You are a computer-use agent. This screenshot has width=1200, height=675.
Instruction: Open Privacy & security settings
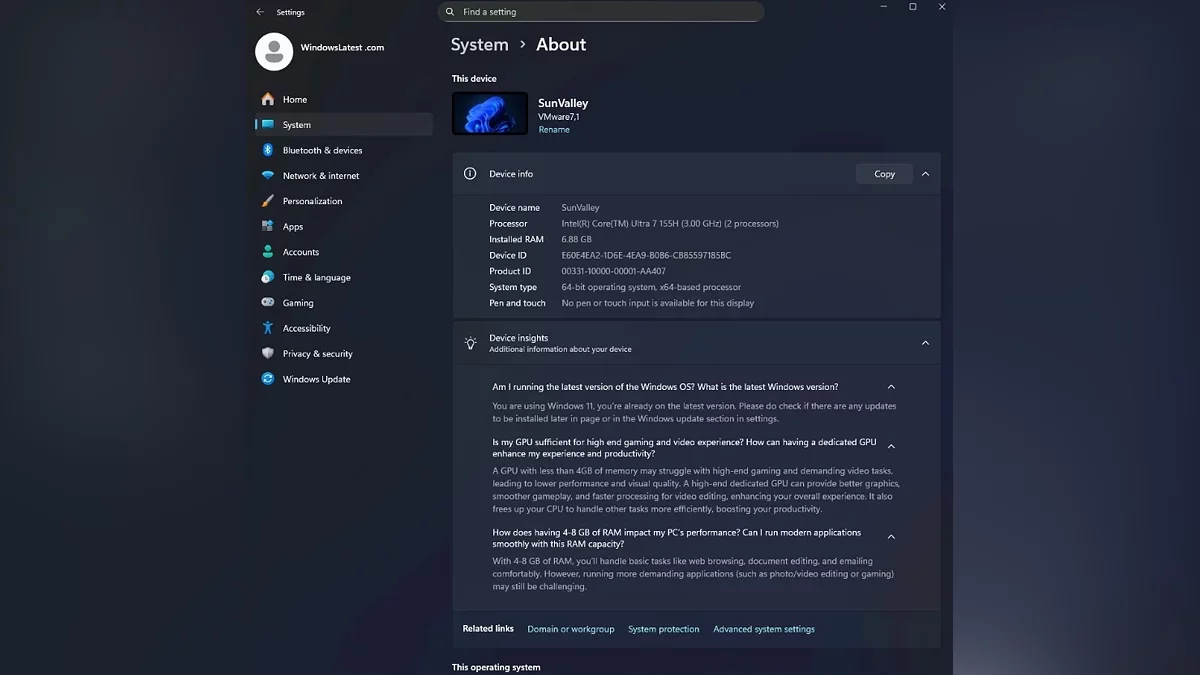coord(343,353)
